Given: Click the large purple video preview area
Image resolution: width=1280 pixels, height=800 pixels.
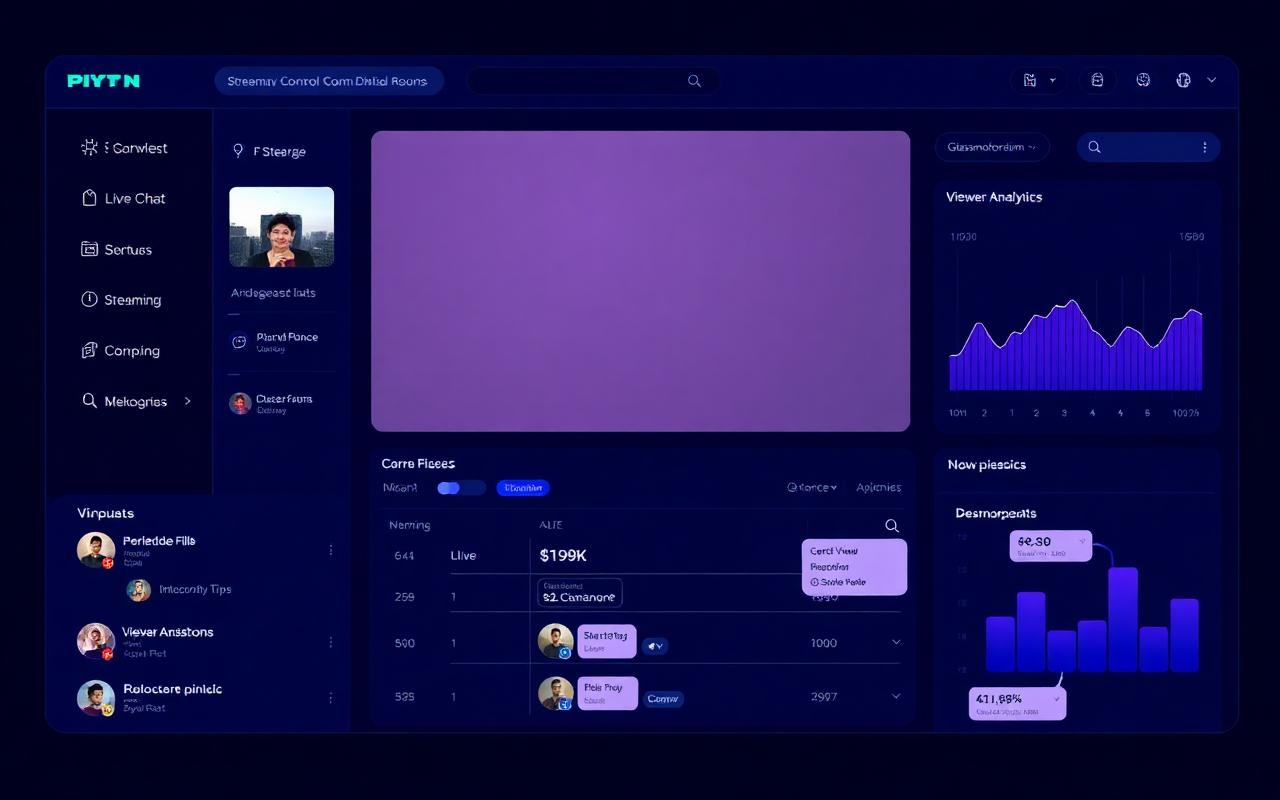Looking at the screenshot, I should [641, 281].
